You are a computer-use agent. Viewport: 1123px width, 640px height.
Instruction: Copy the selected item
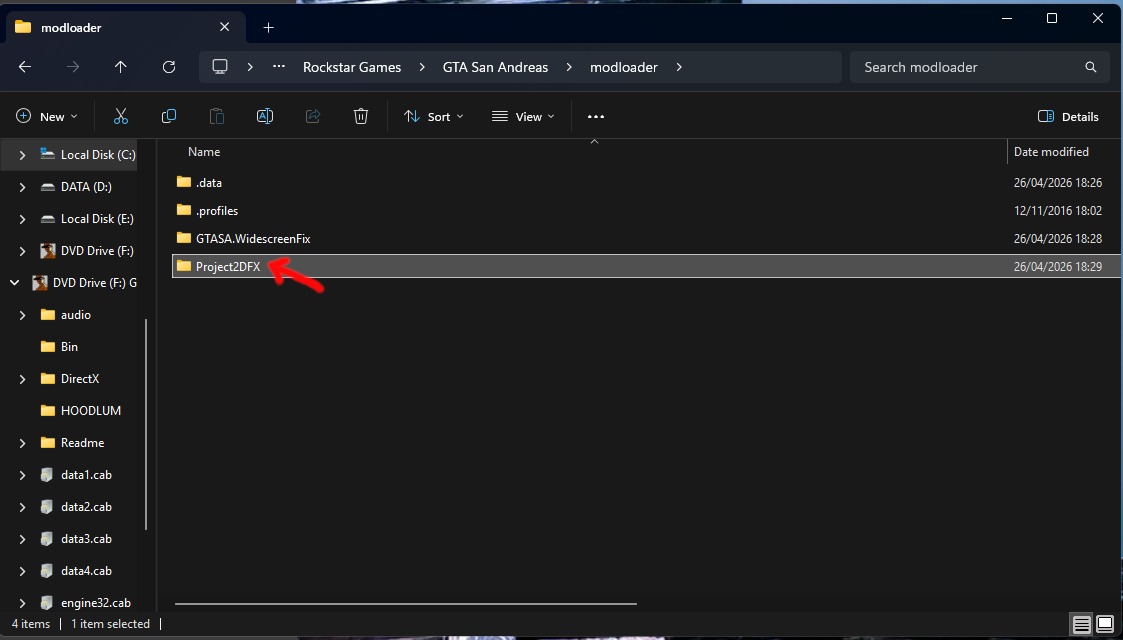[169, 116]
